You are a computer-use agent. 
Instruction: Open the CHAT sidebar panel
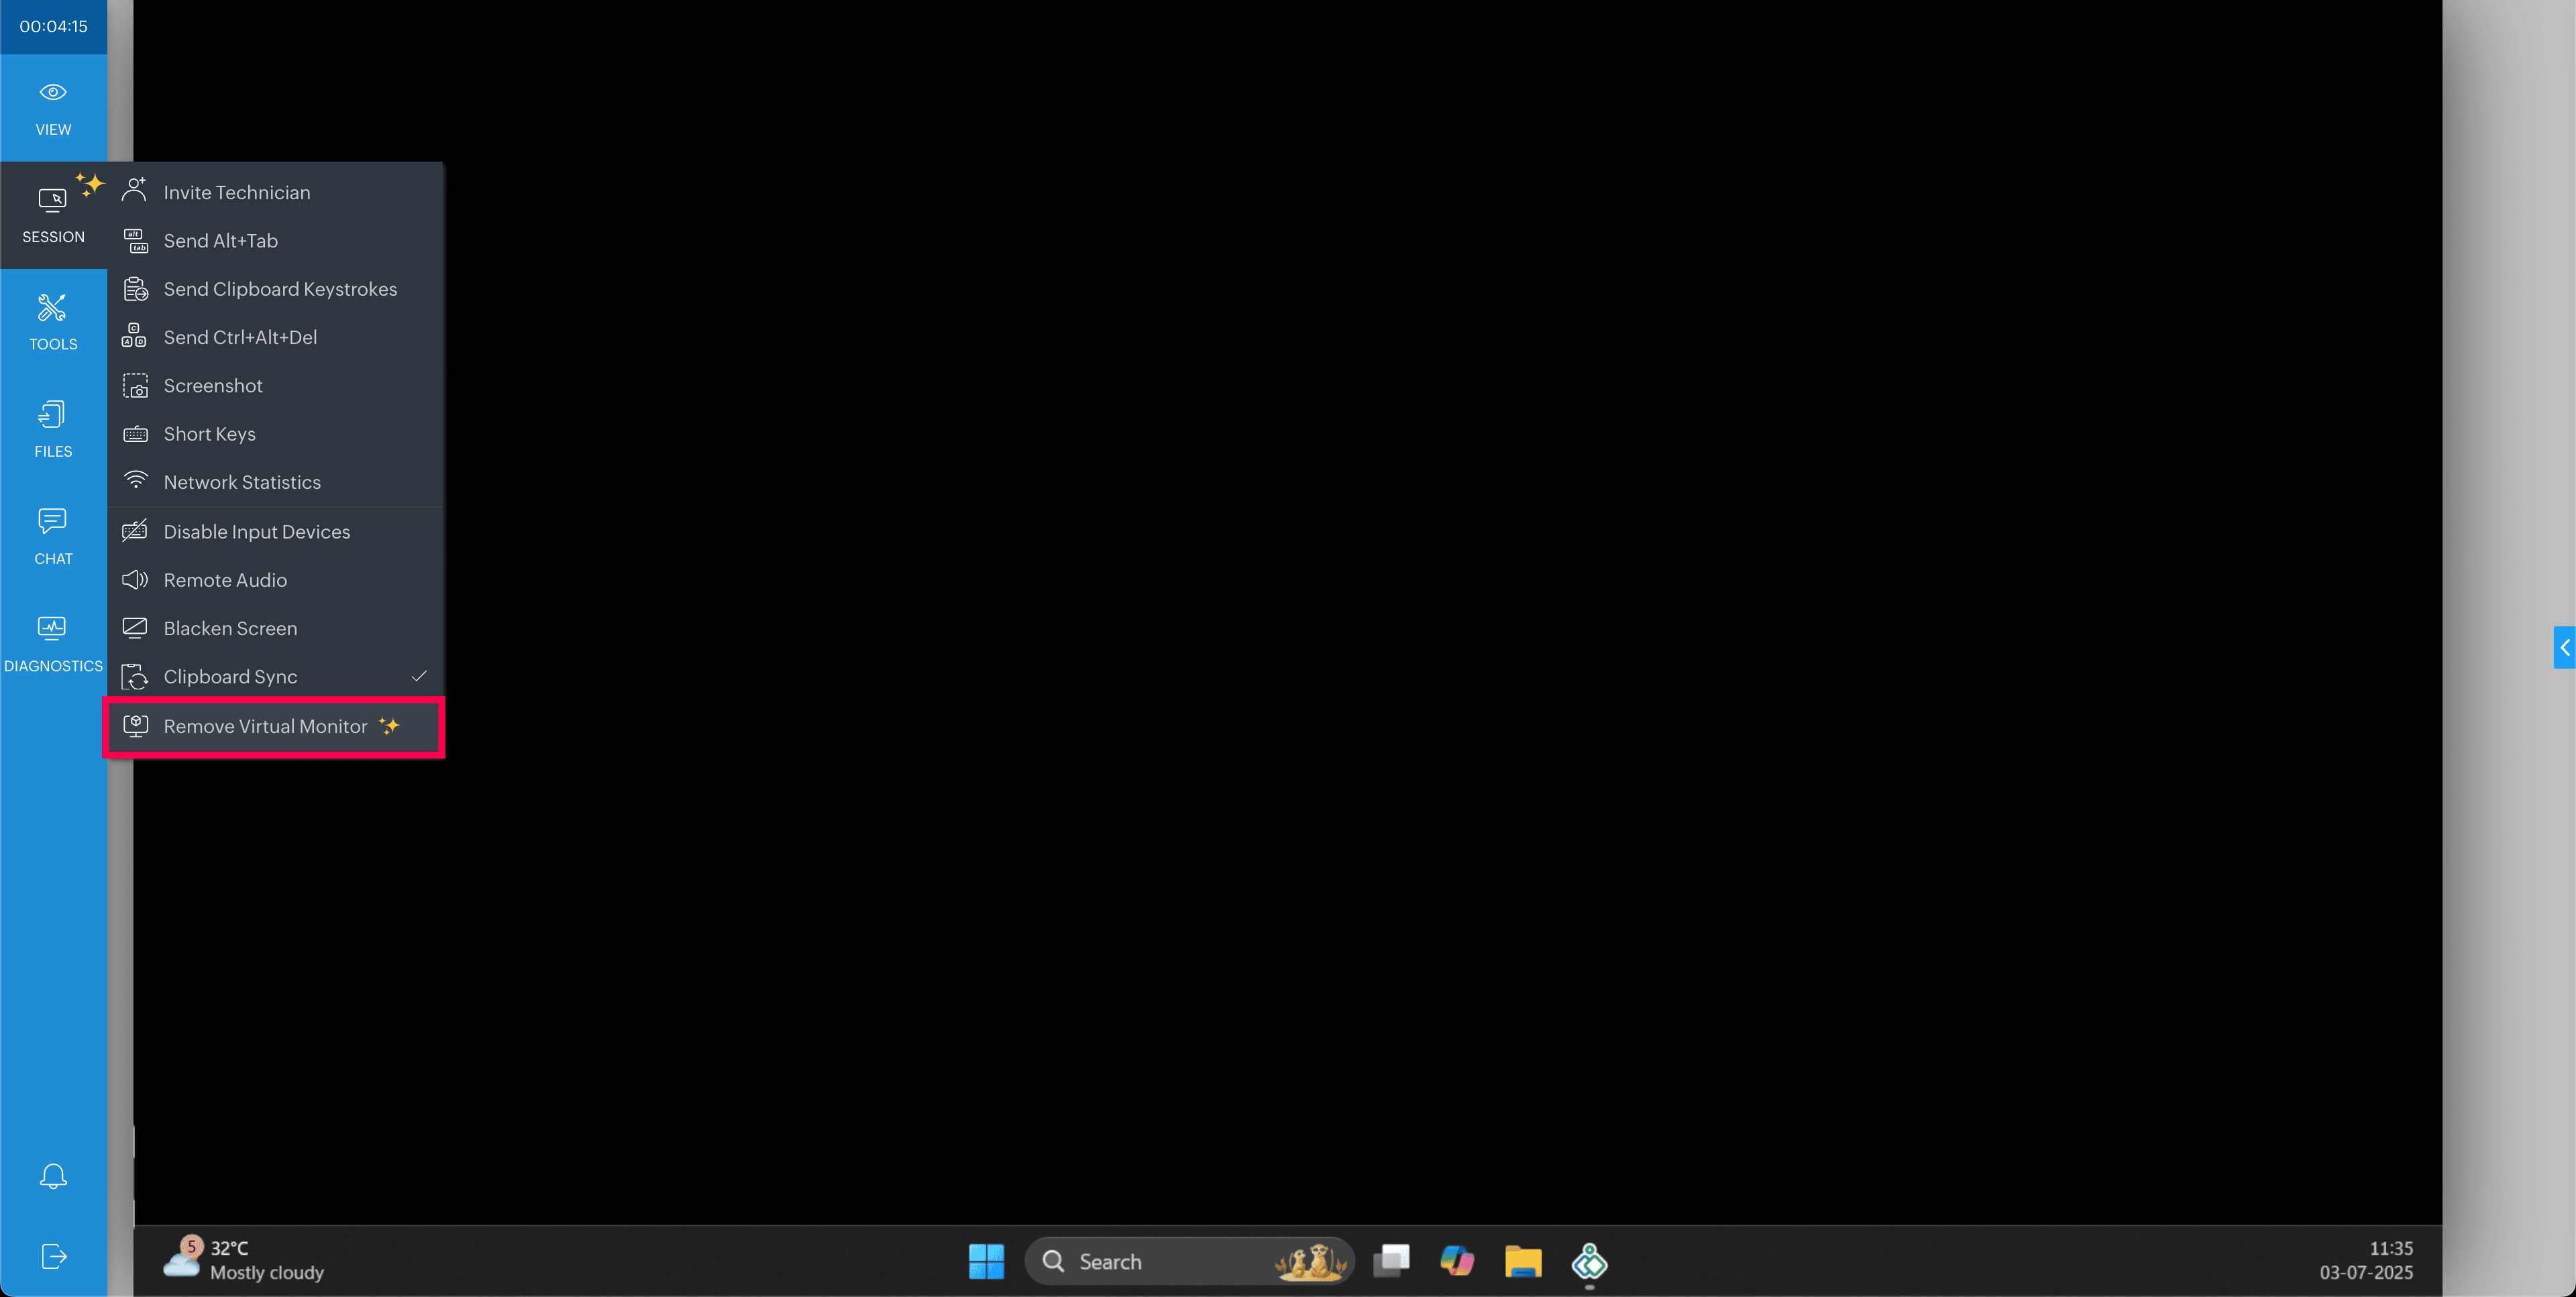(x=53, y=536)
